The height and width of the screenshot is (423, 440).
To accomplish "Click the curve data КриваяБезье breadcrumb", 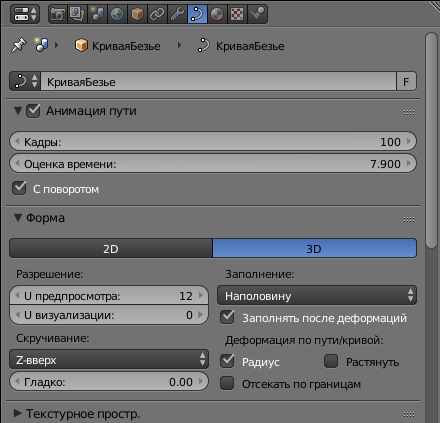I will point(241,46).
